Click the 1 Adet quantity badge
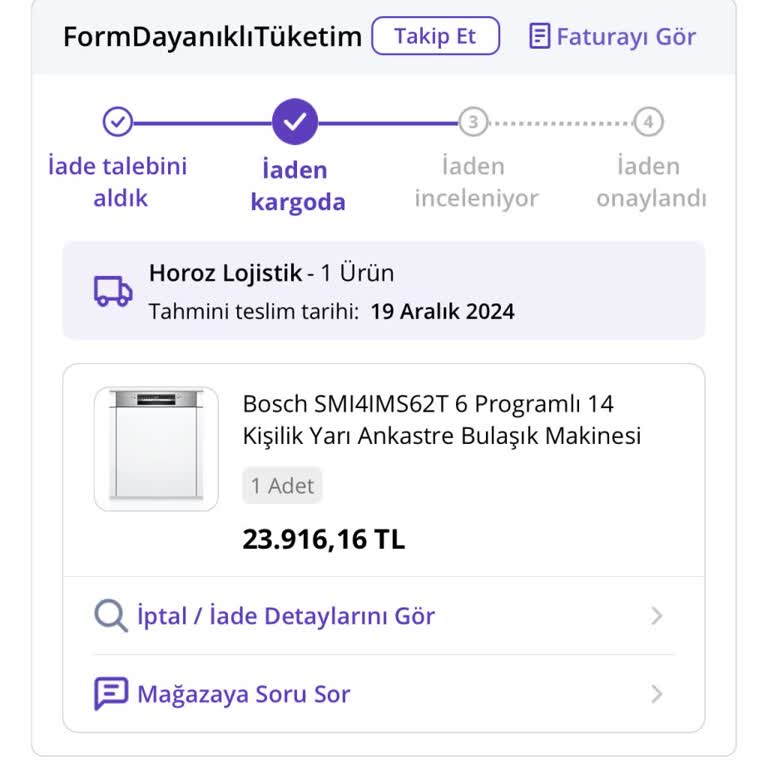 (x=282, y=485)
